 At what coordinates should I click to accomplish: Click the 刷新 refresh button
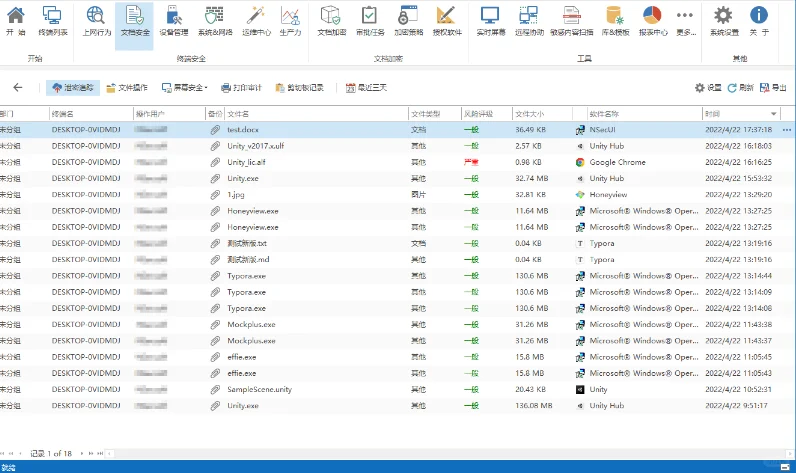pyautogui.click(x=741, y=88)
